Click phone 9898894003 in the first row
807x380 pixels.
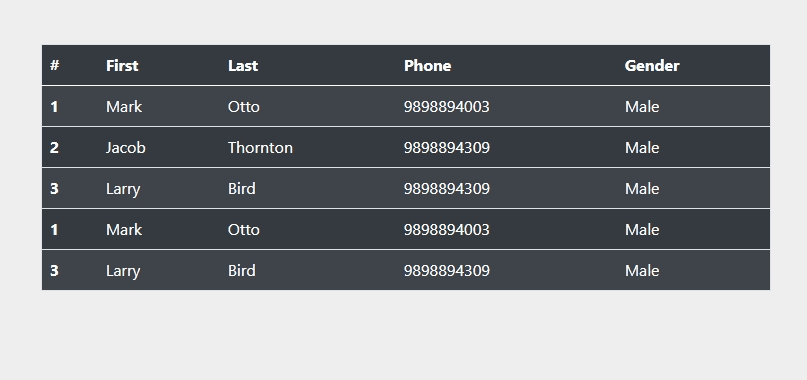pyautogui.click(x=447, y=107)
